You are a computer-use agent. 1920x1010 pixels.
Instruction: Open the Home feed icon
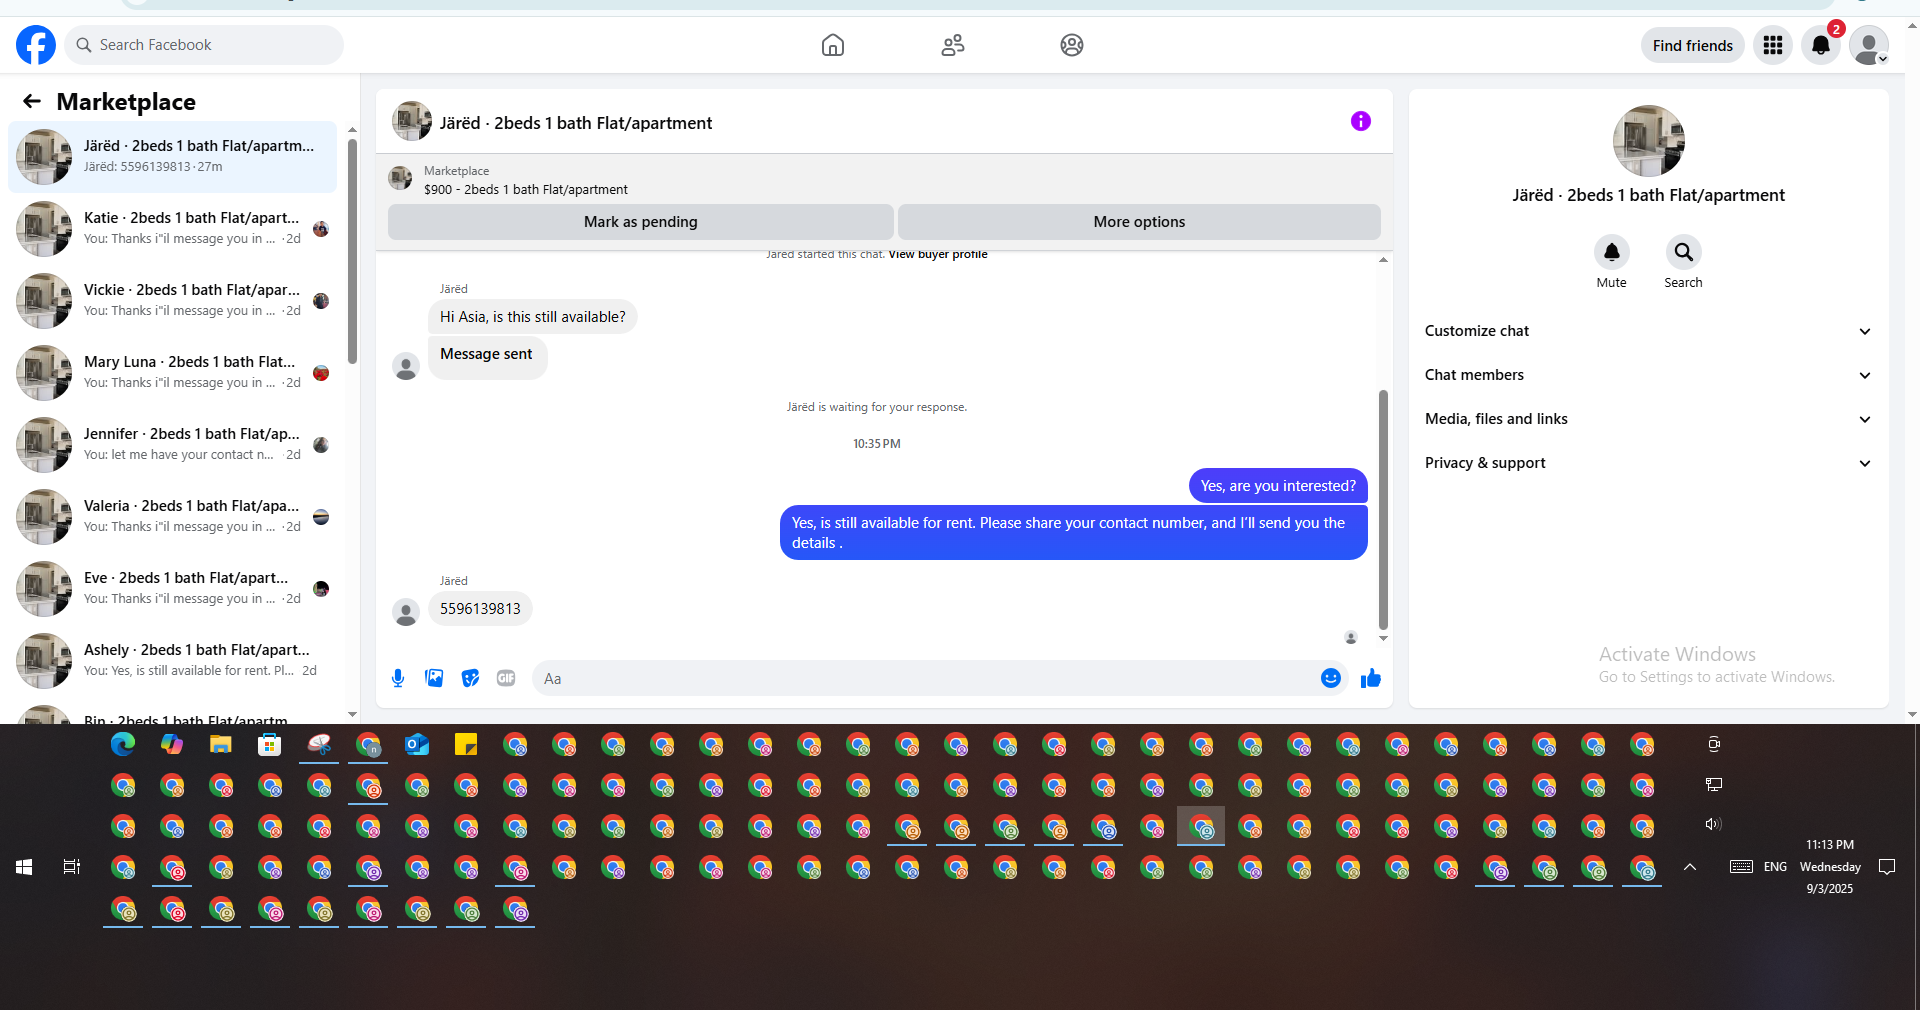pos(832,45)
